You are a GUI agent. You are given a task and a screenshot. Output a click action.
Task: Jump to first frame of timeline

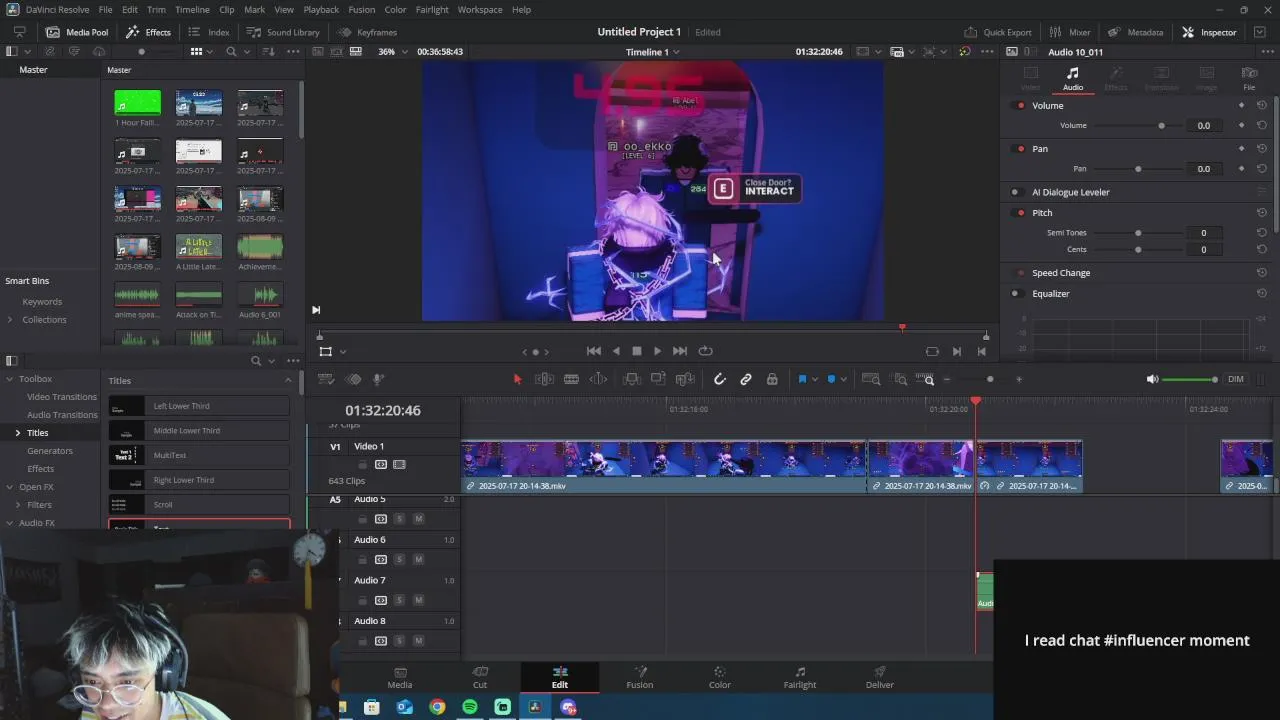tap(593, 351)
